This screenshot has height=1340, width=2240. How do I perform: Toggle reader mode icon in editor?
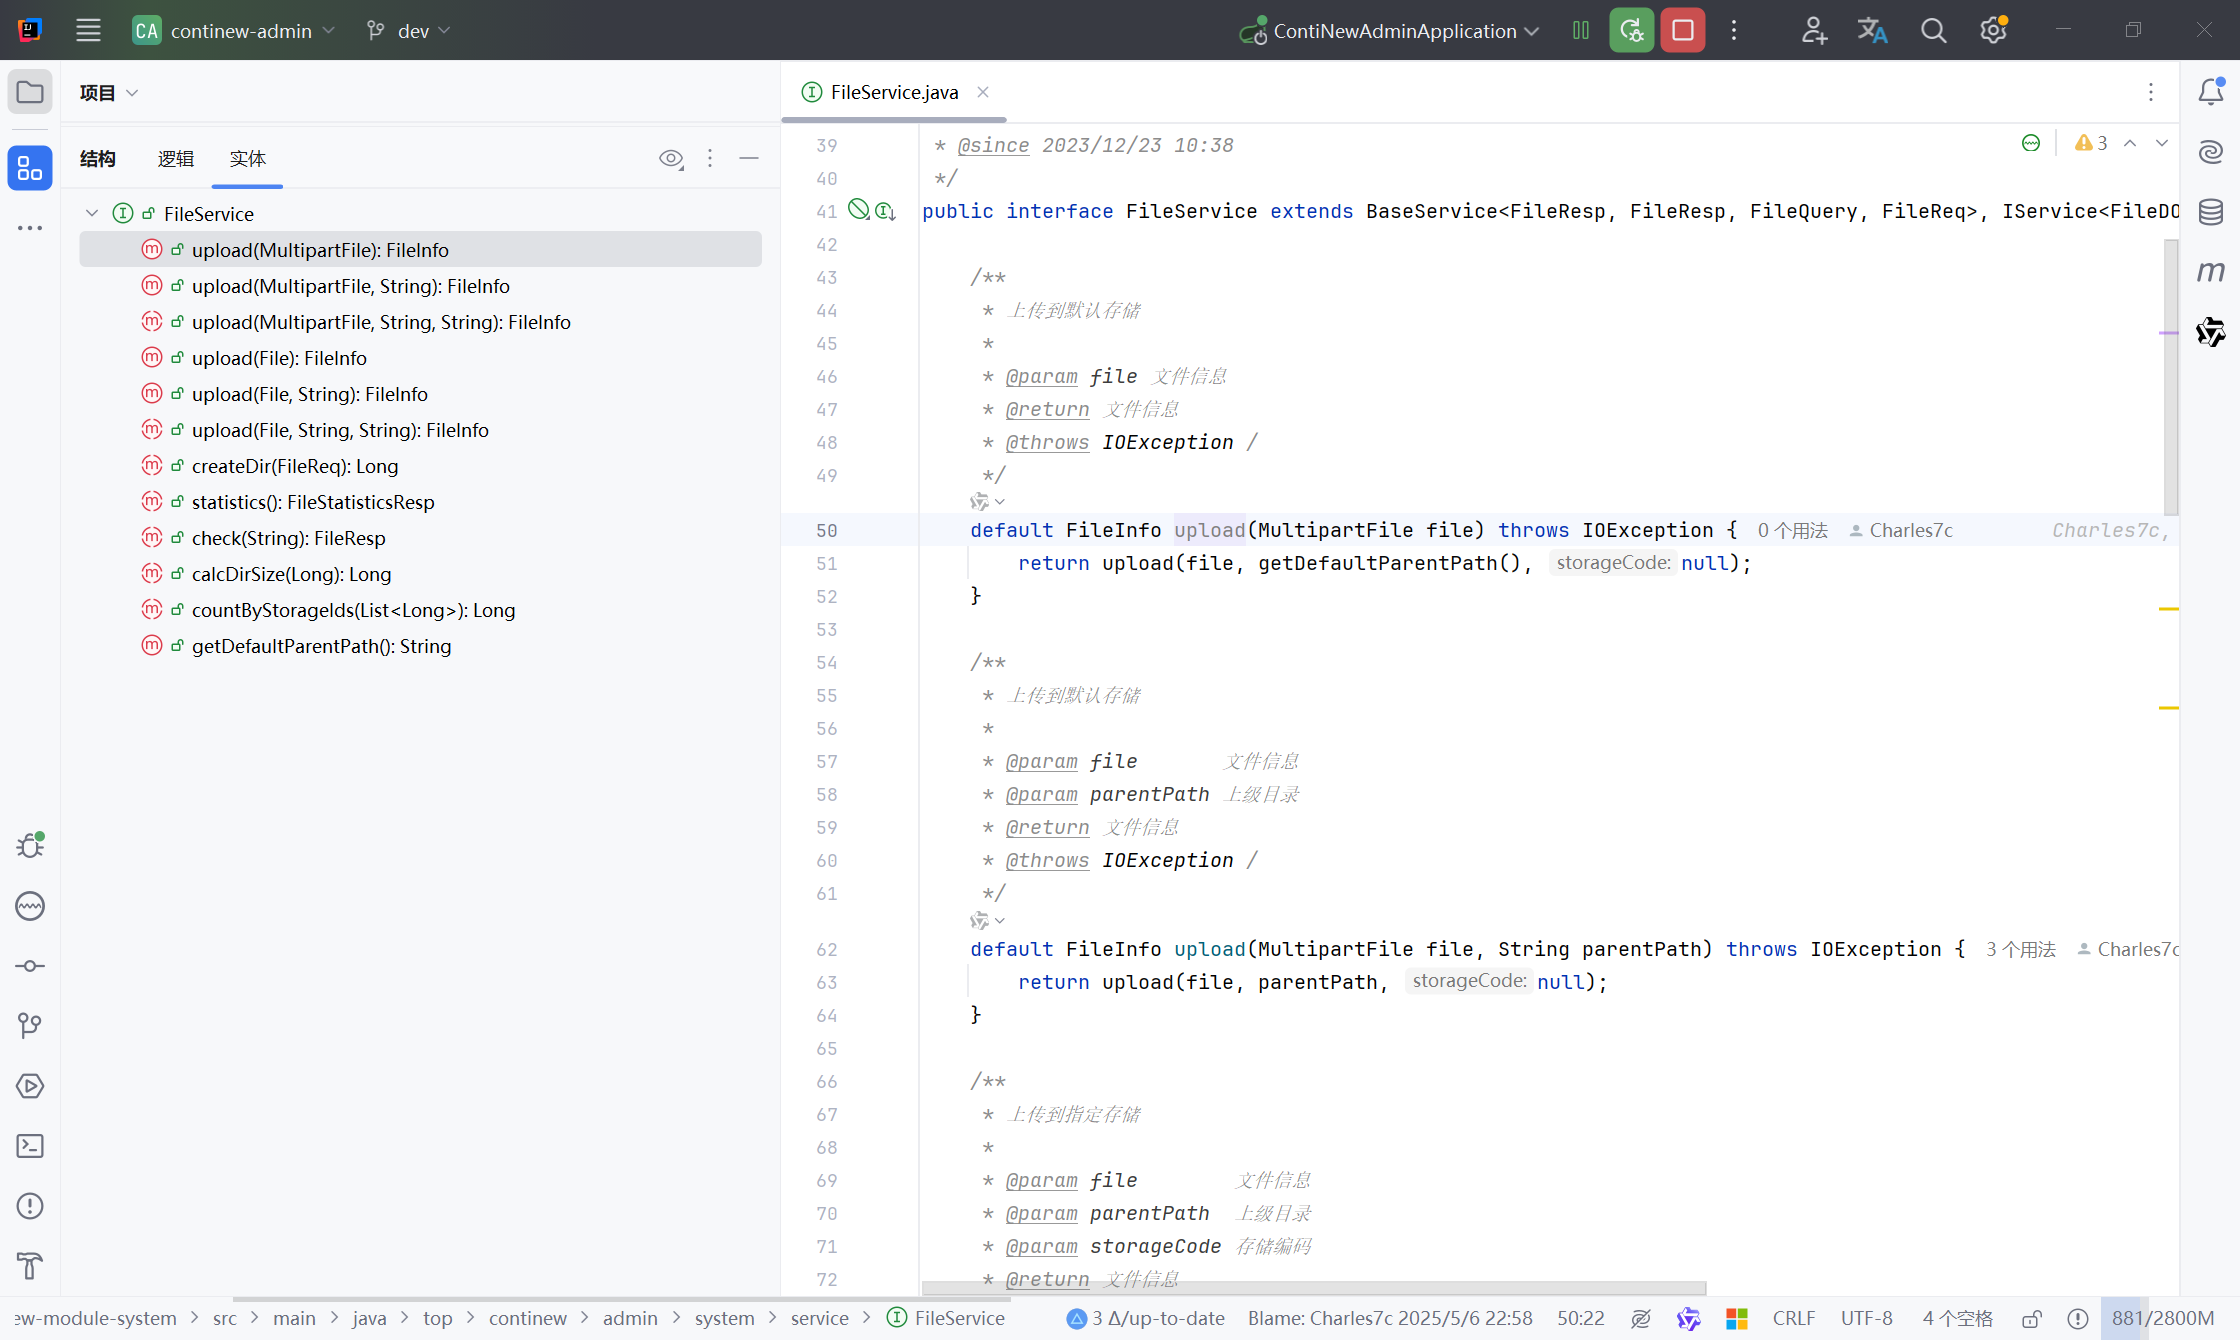[x=2031, y=143]
